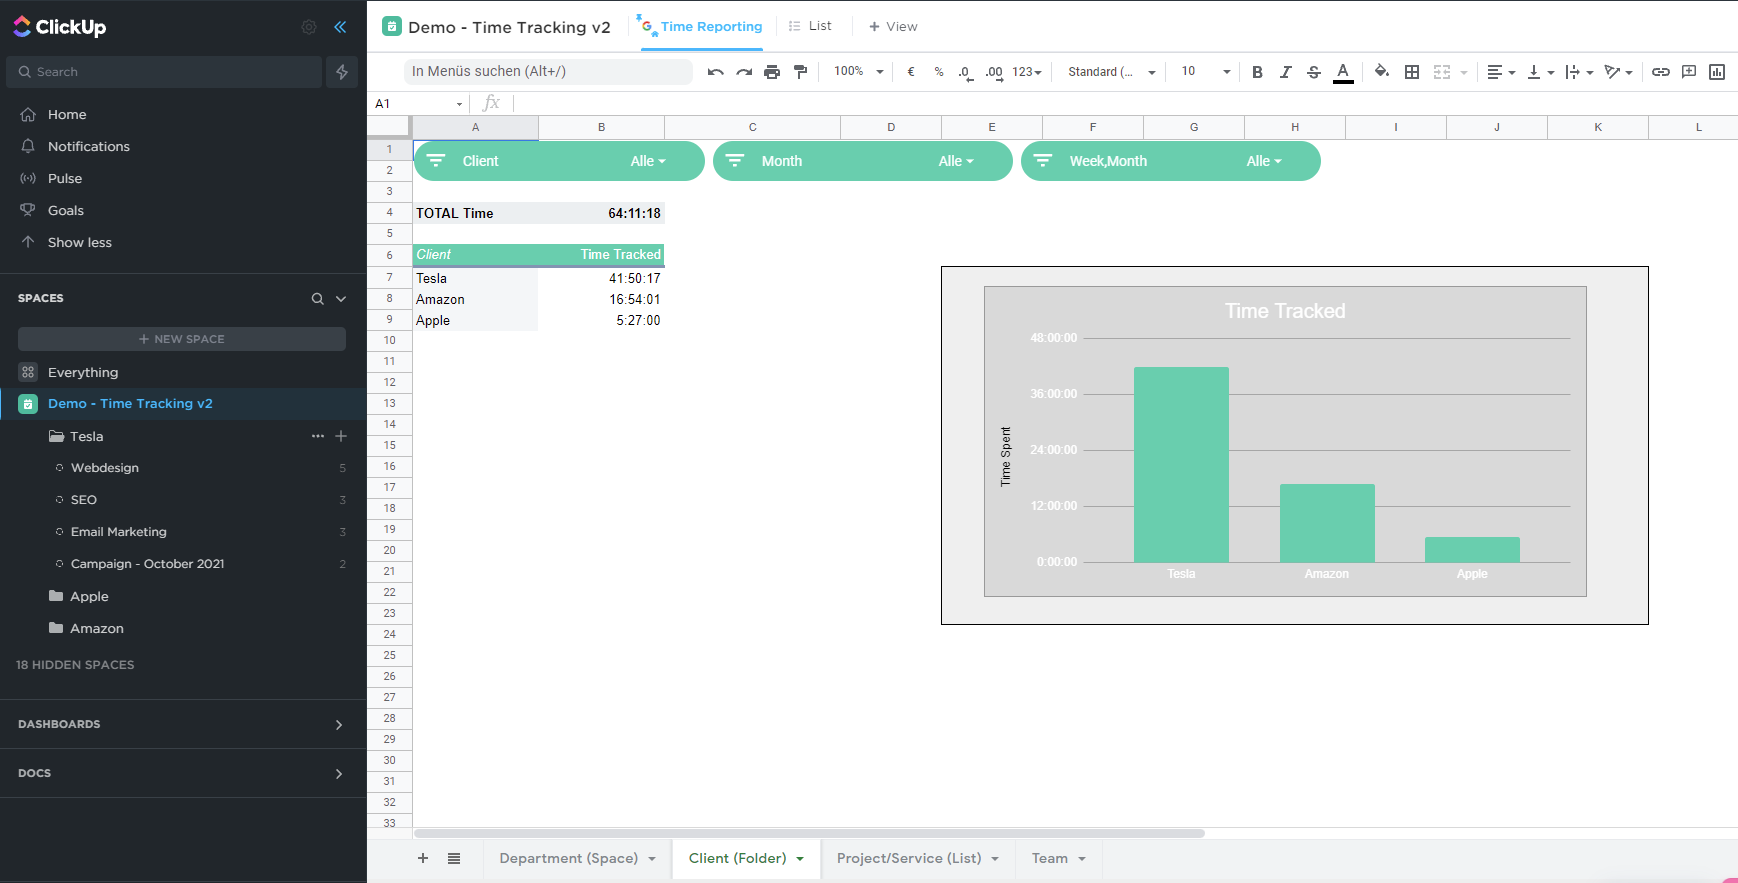Click the menu search field
The width and height of the screenshot is (1738, 883).
(548, 72)
